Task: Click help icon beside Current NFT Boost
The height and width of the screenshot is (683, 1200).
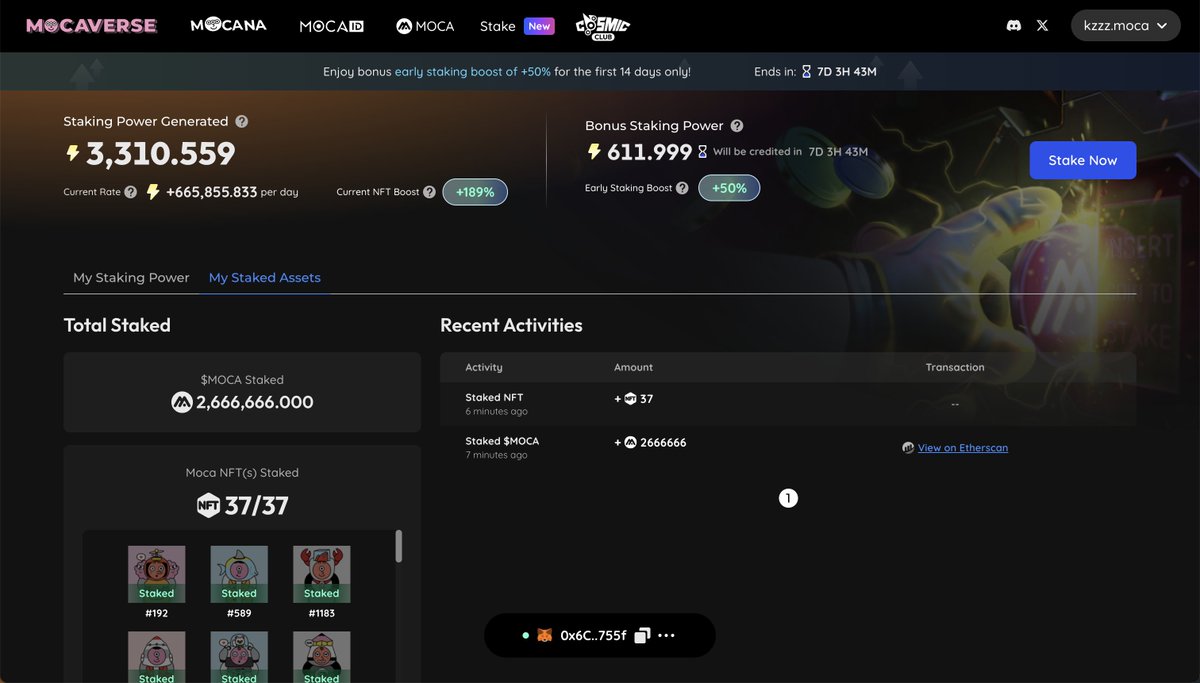Action: point(429,192)
